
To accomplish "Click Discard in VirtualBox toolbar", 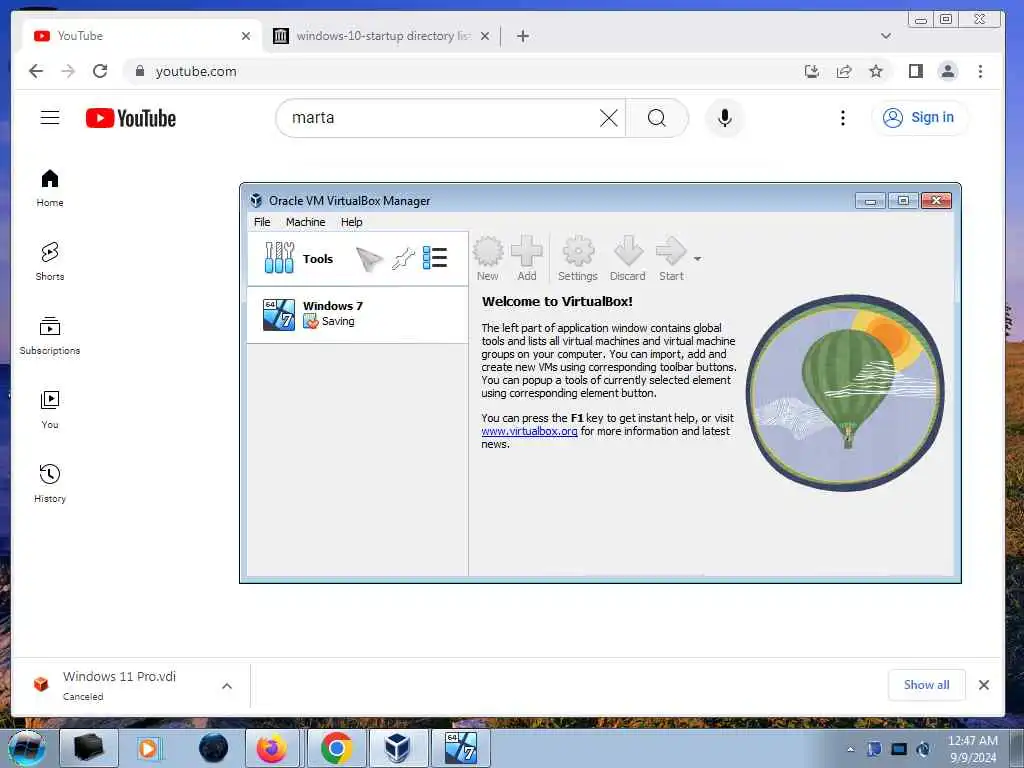I will [x=628, y=259].
